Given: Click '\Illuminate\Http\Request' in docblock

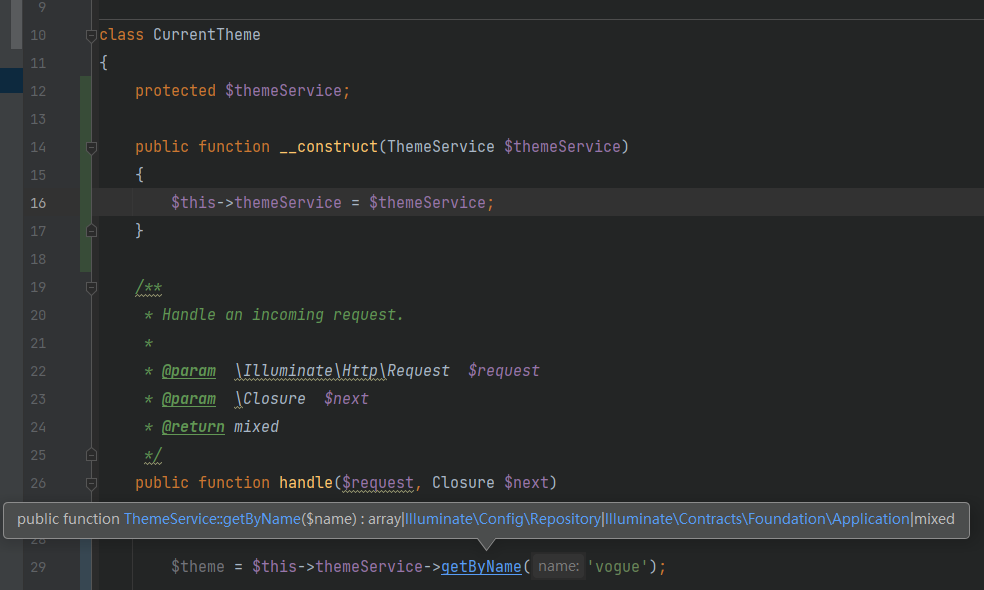Looking at the screenshot, I should coord(342,371).
